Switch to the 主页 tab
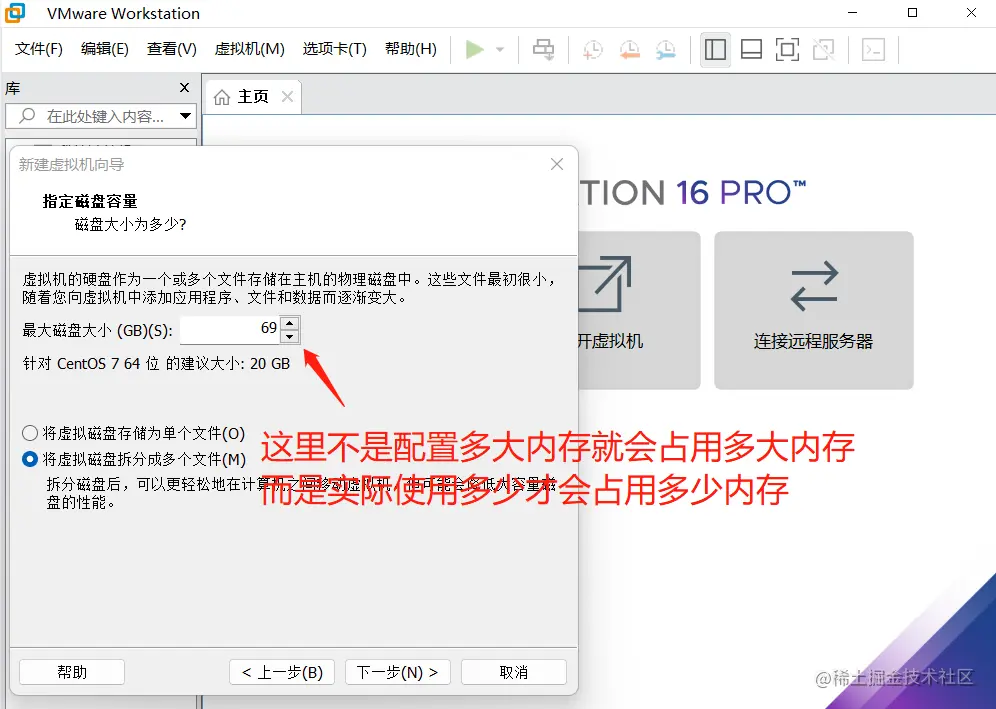The height and width of the screenshot is (709, 996). (x=252, y=97)
